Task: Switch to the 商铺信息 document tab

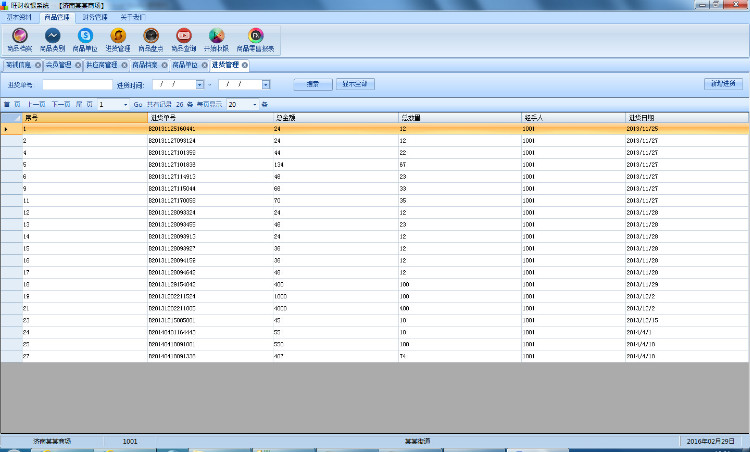Action: [19, 65]
